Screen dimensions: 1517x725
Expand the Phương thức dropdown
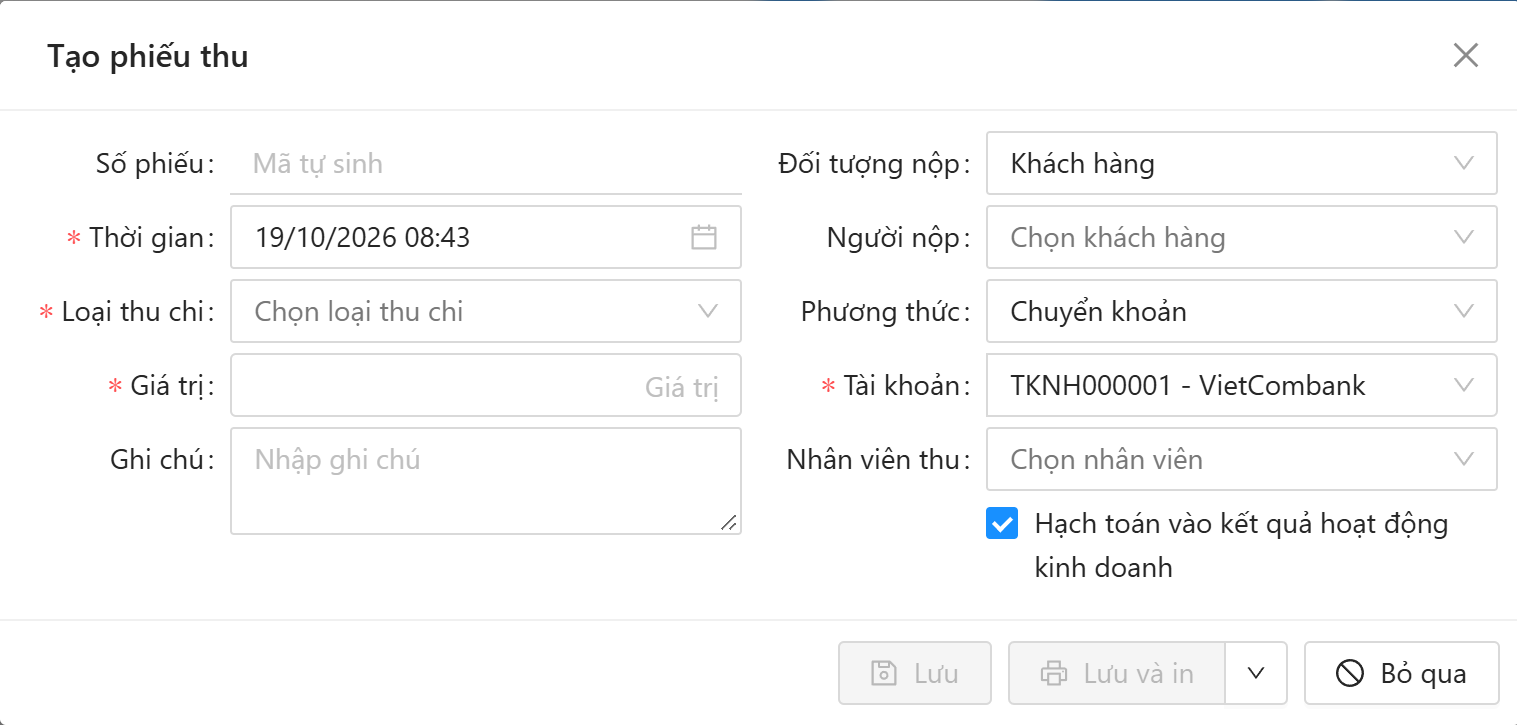pos(1241,311)
